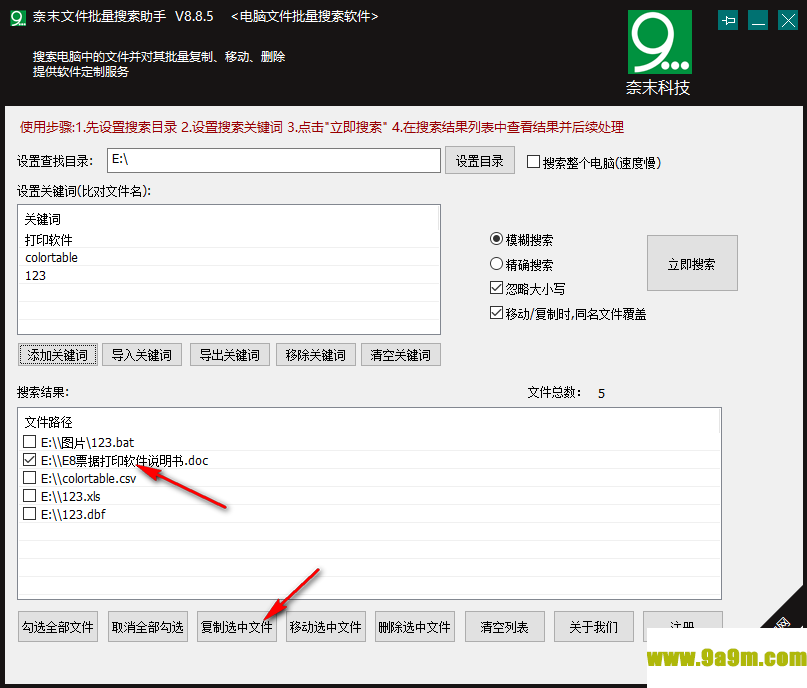
Task: Select 精确搜索 radio option
Action: (496, 264)
